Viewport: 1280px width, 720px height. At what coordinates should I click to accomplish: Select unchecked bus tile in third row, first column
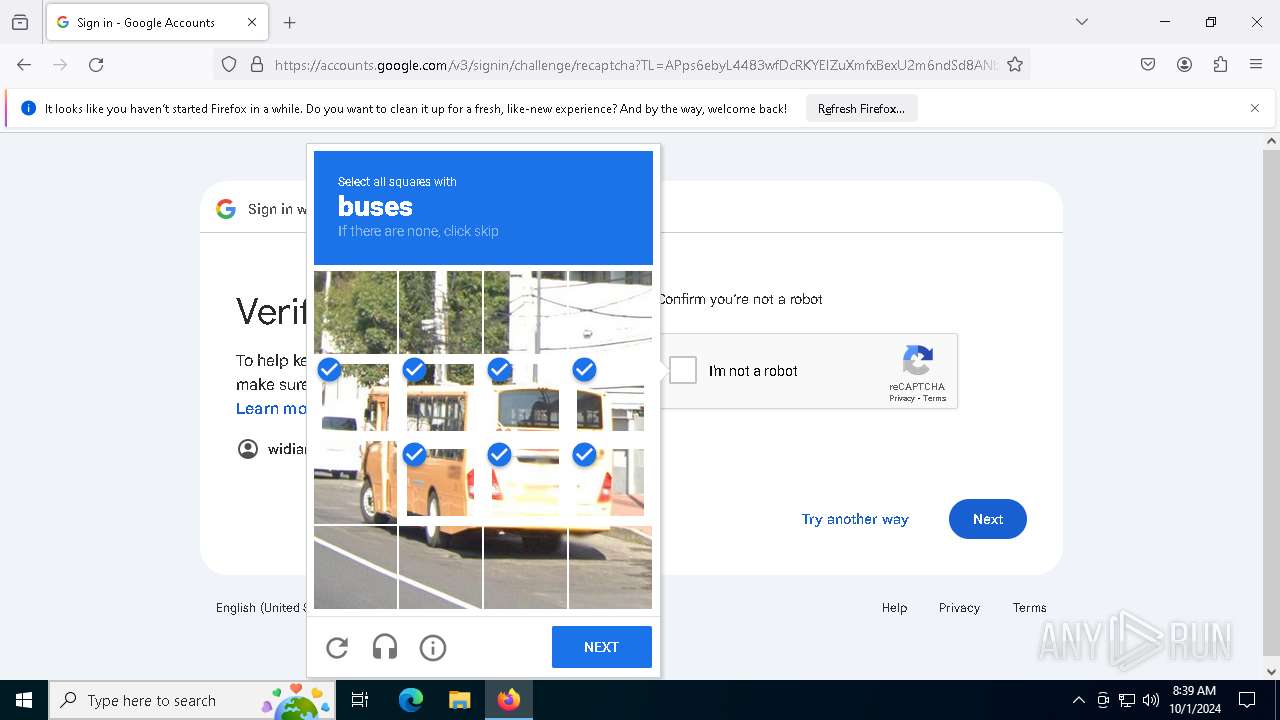pos(355,482)
